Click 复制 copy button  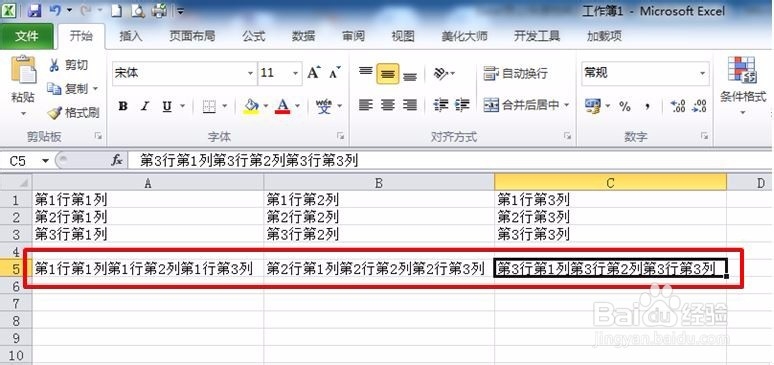tap(68, 89)
